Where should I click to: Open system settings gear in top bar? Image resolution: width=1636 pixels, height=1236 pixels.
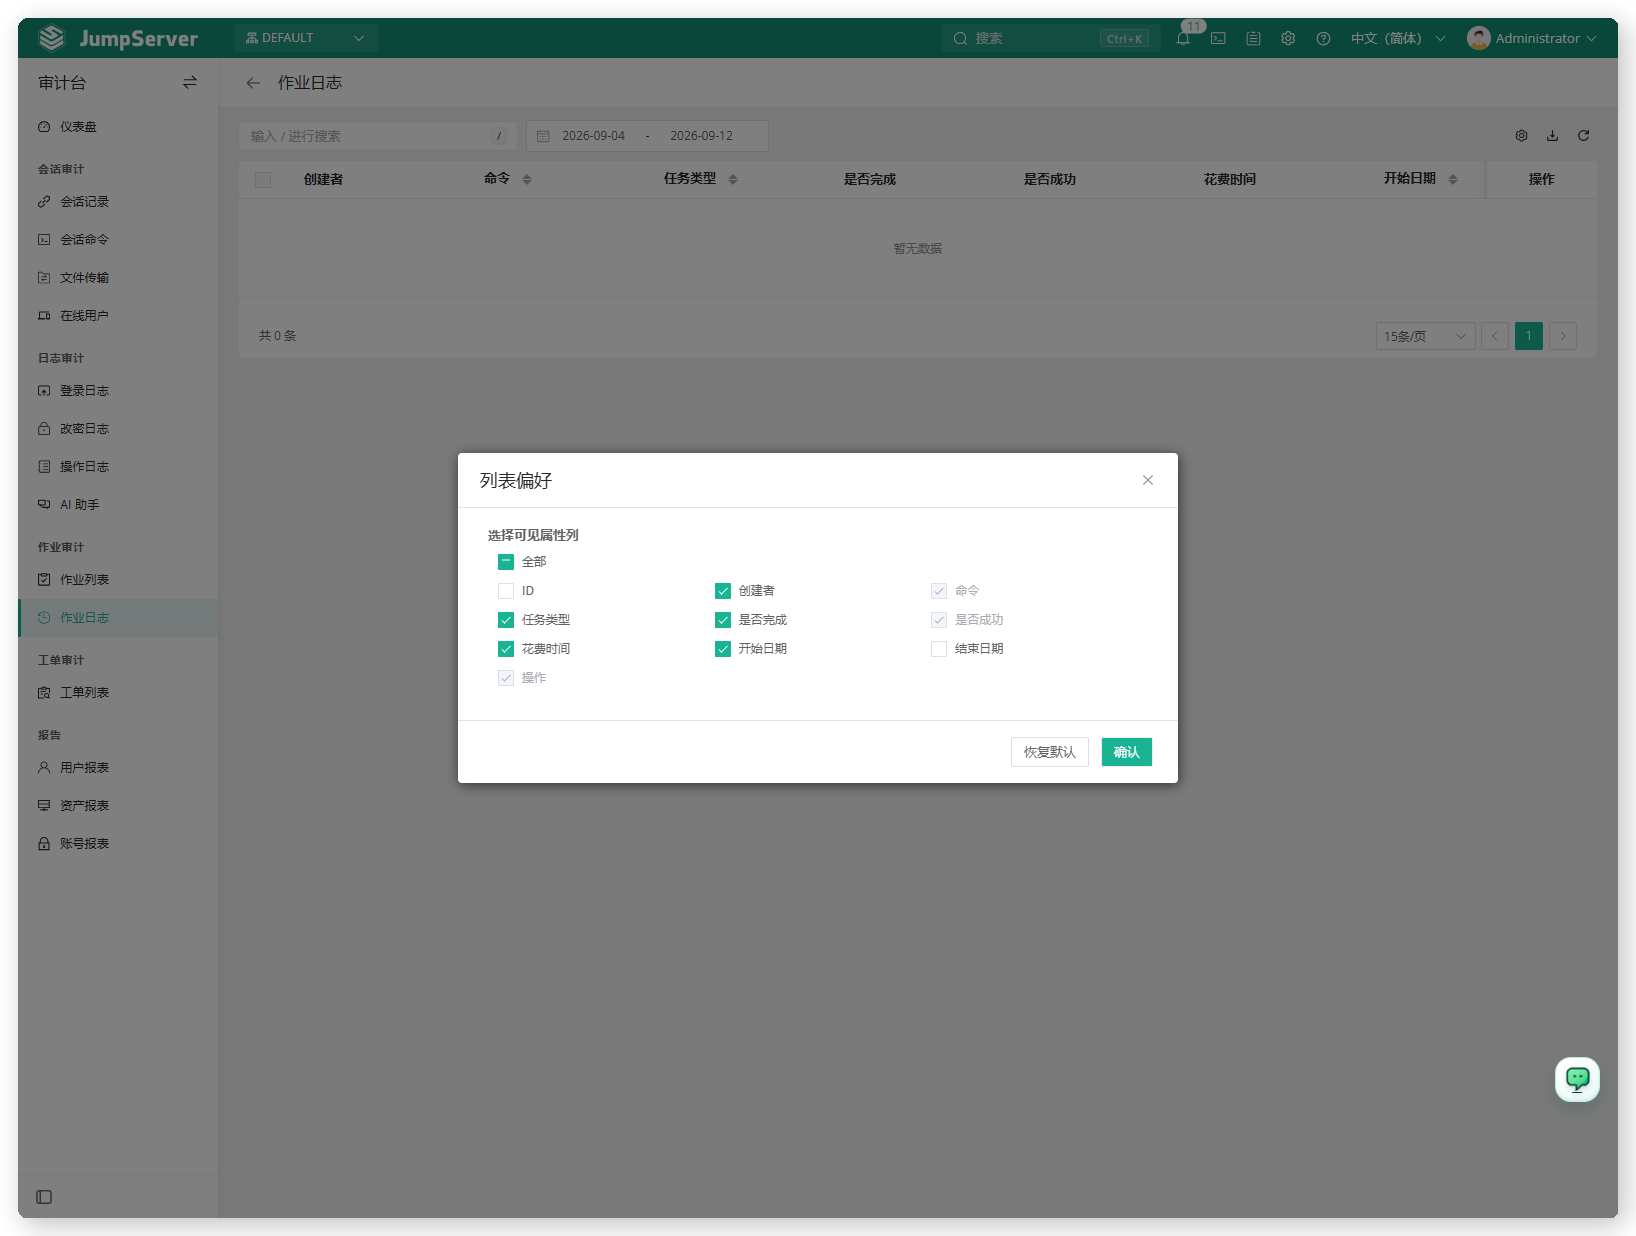point(1288,38)
